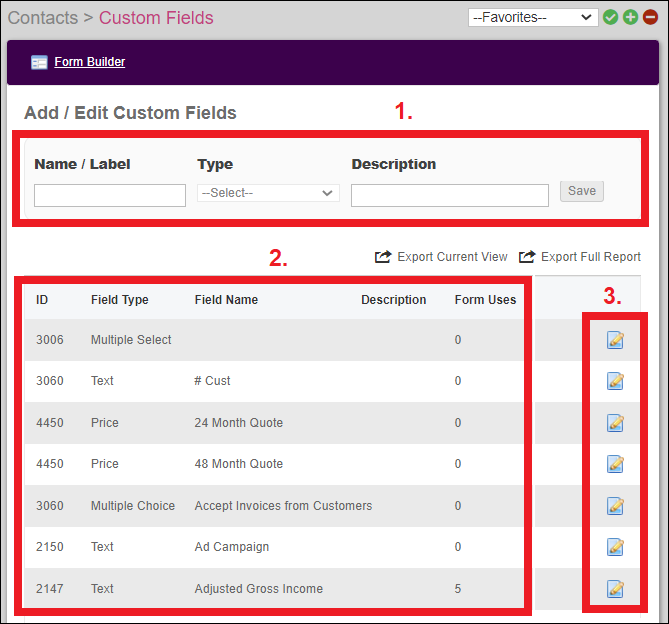Edit the 24 Month Quote field
669x624 pixels.
pos(615,423)
